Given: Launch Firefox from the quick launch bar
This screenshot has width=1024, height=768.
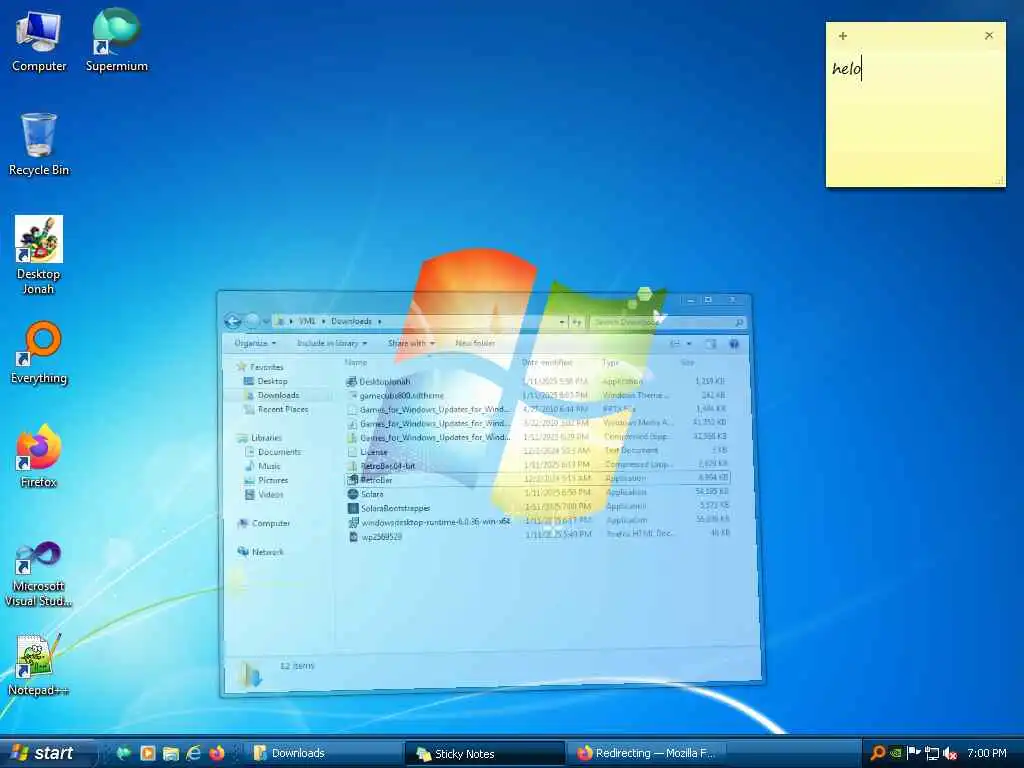Looking at the screenshot, I should click(217, 753).
